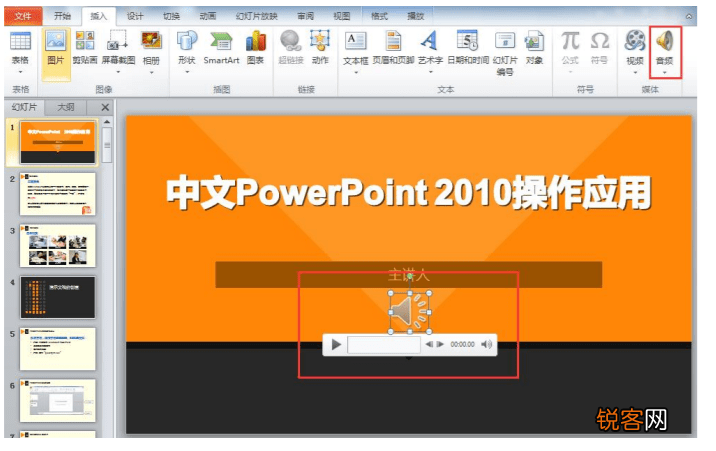Expand the 艺术字 dropdown arrow
The height and width of the screenshot is (451, 716).
pos(430,72)
